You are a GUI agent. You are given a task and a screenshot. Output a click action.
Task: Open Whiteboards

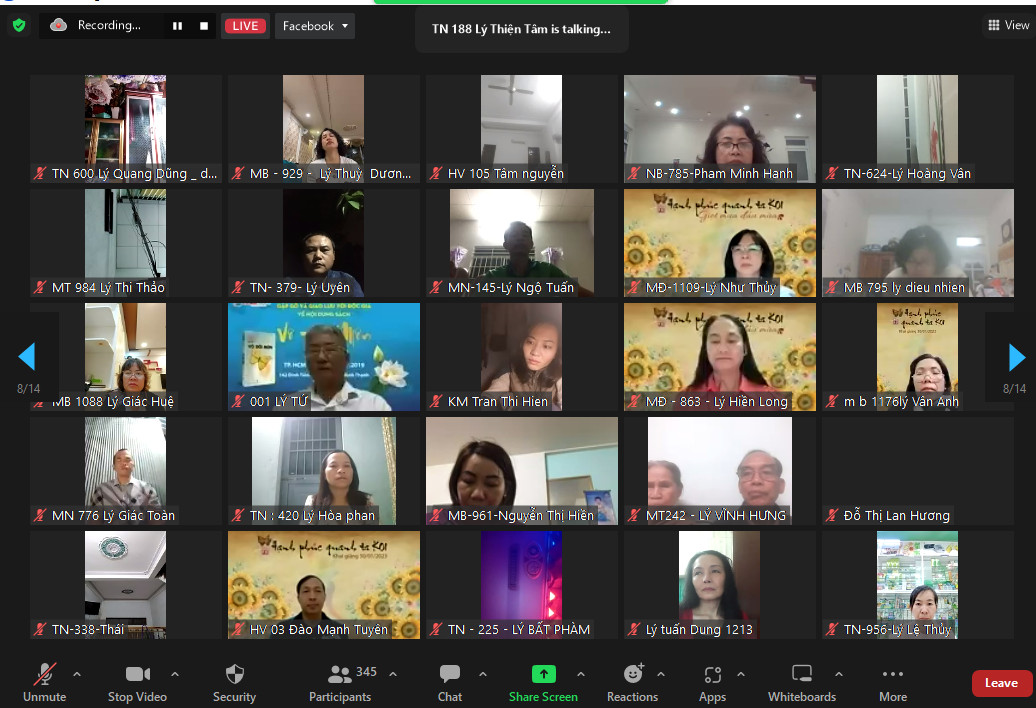pos(801,682)
